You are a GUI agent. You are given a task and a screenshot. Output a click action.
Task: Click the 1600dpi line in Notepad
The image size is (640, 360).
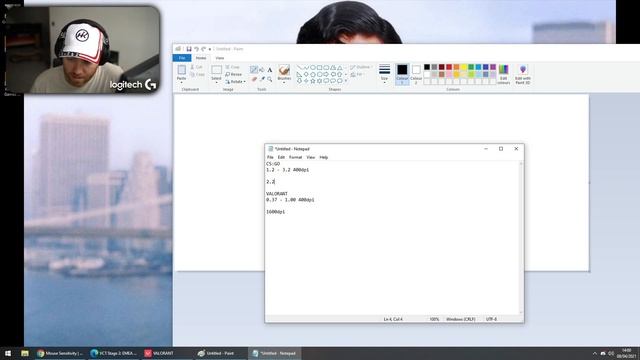point(276,212)
